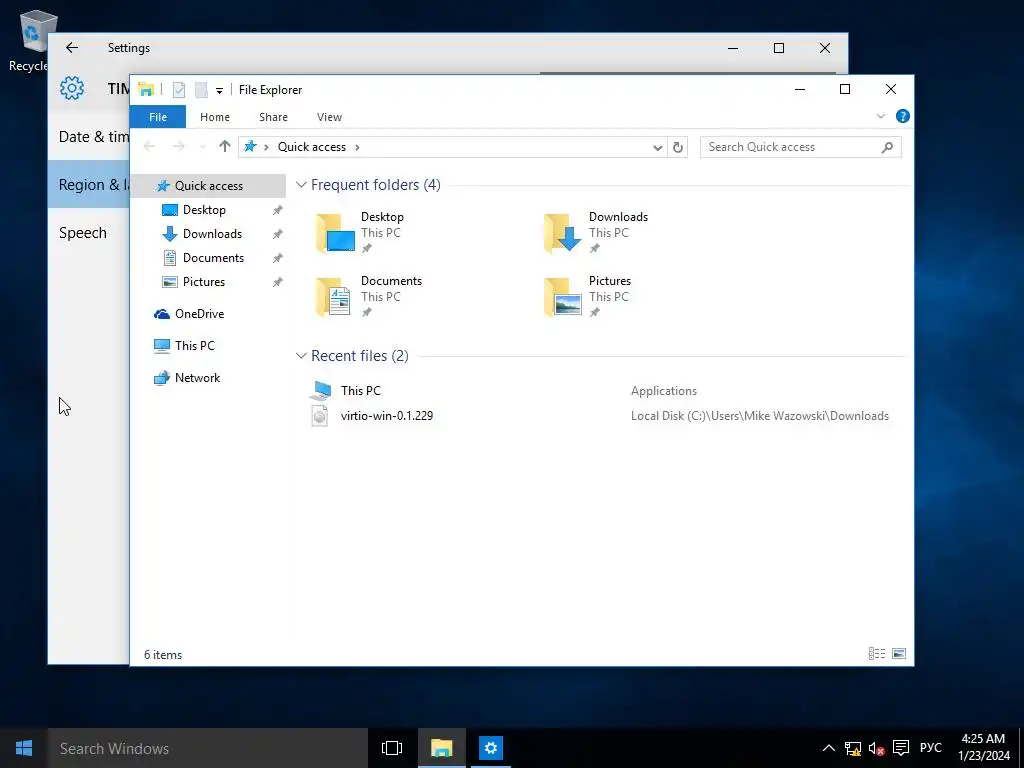This screenshot has width=1024, height=768.
Task: Click the Settings taskbar button
Action: coord(490,748)
